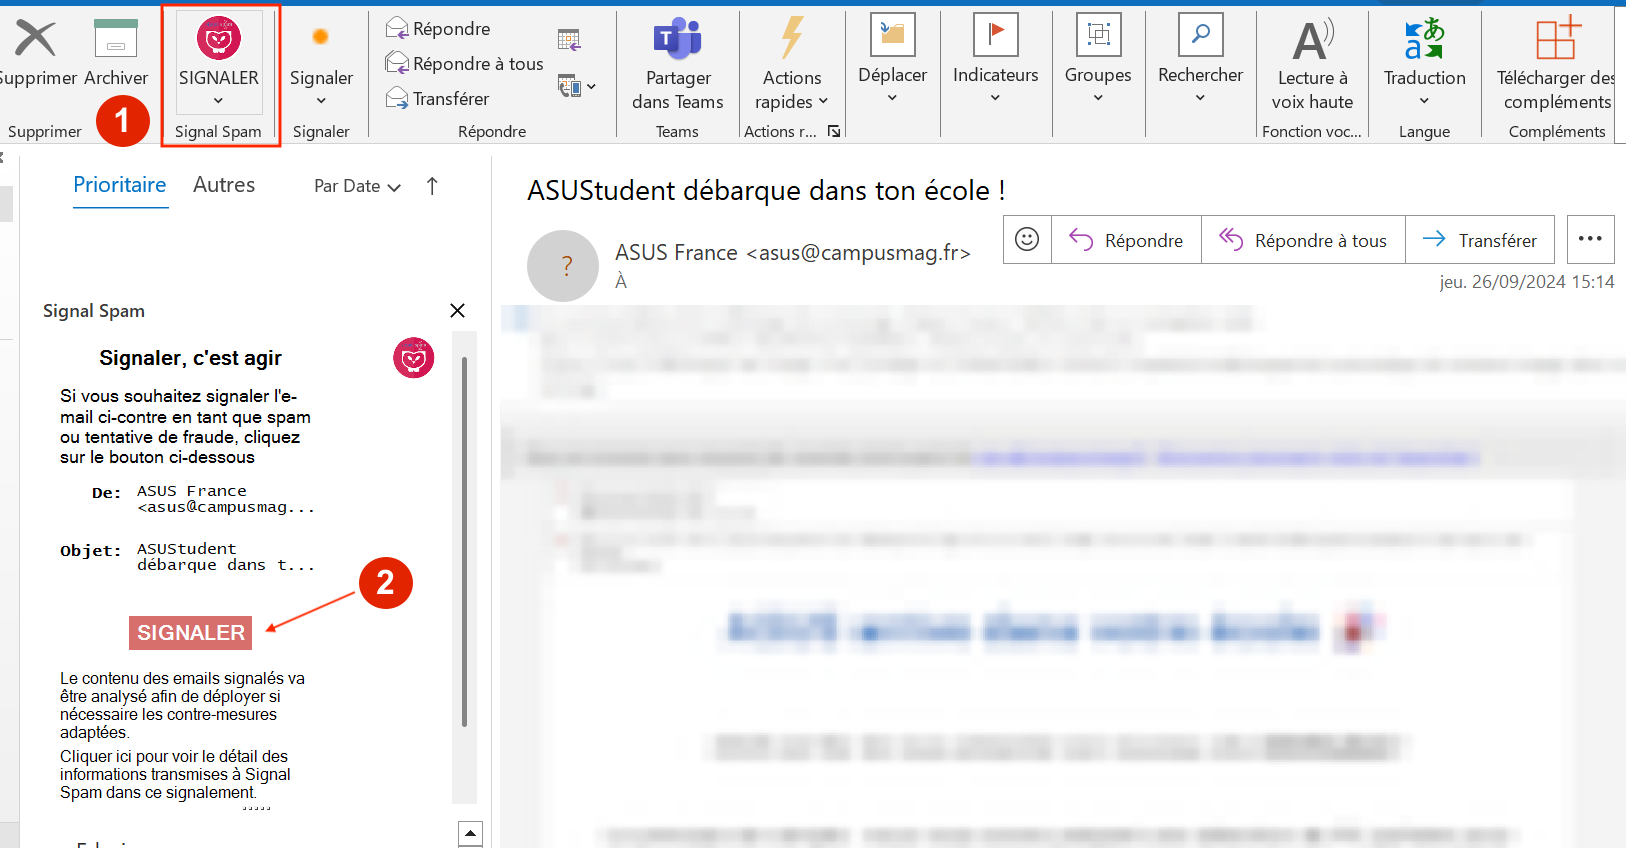Close the Signal Spam pane
1626x848 pixels.
[x=458, y=311]
